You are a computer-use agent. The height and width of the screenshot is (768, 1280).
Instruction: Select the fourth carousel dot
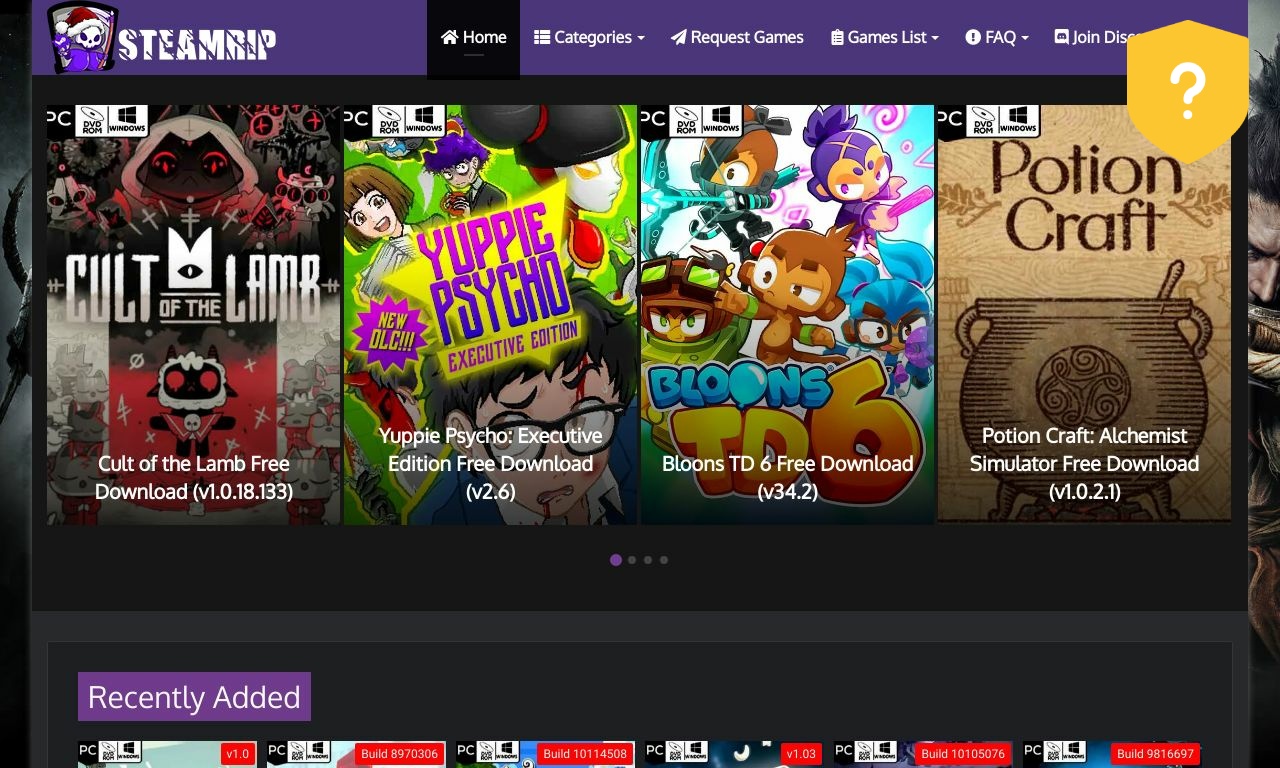click(664, 560)
